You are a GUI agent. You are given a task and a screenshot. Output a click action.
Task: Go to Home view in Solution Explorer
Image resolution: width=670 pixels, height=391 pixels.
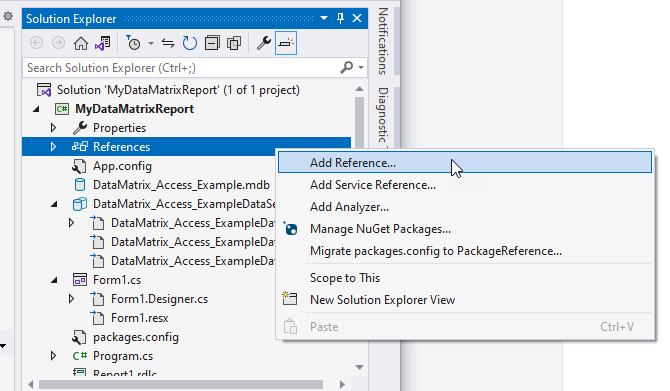pyautogui.click(x=81, y=43)
